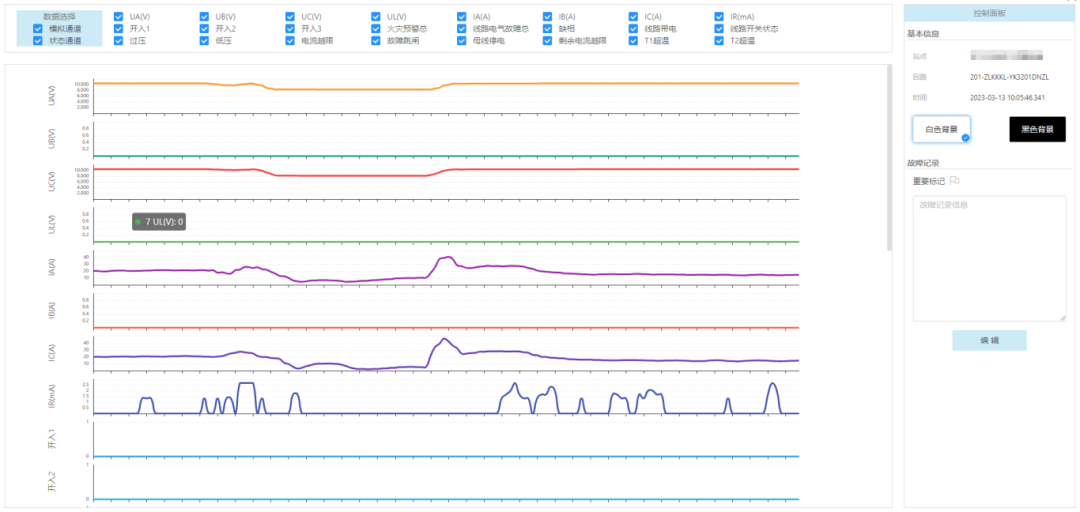Screen dimensions: 1080x512
Task: Select the 白色背景 theme option
Action: point(941,129)
